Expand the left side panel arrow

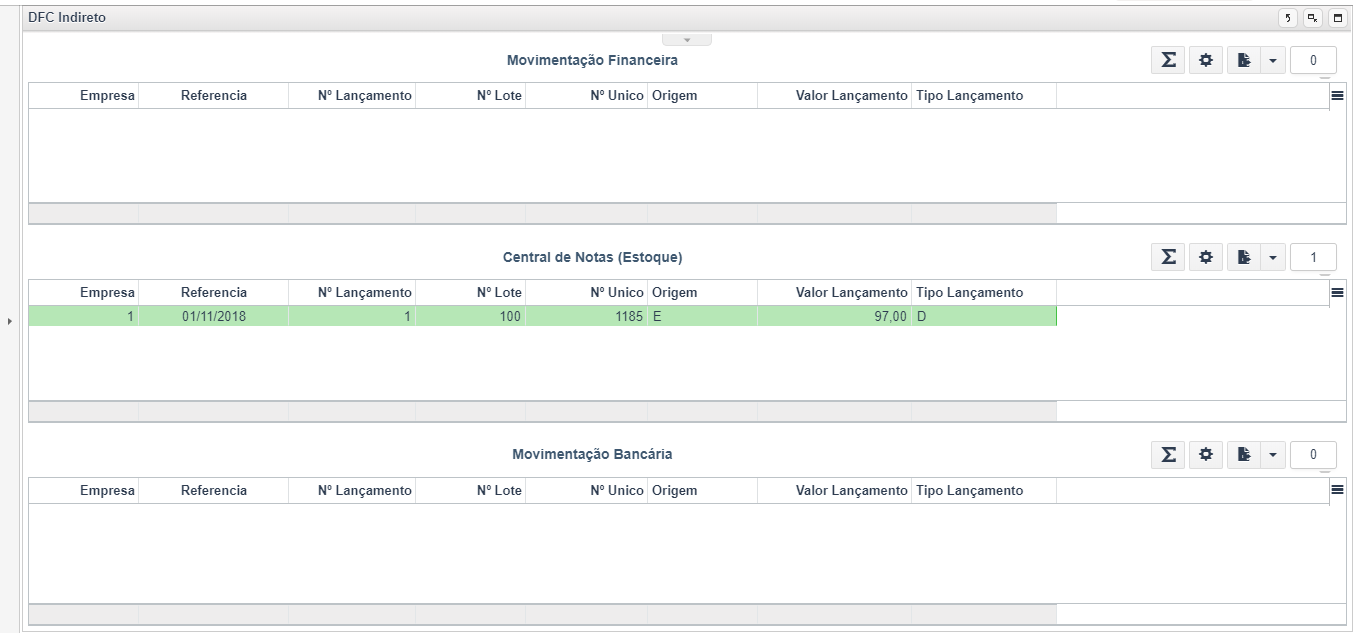[10, 321]
